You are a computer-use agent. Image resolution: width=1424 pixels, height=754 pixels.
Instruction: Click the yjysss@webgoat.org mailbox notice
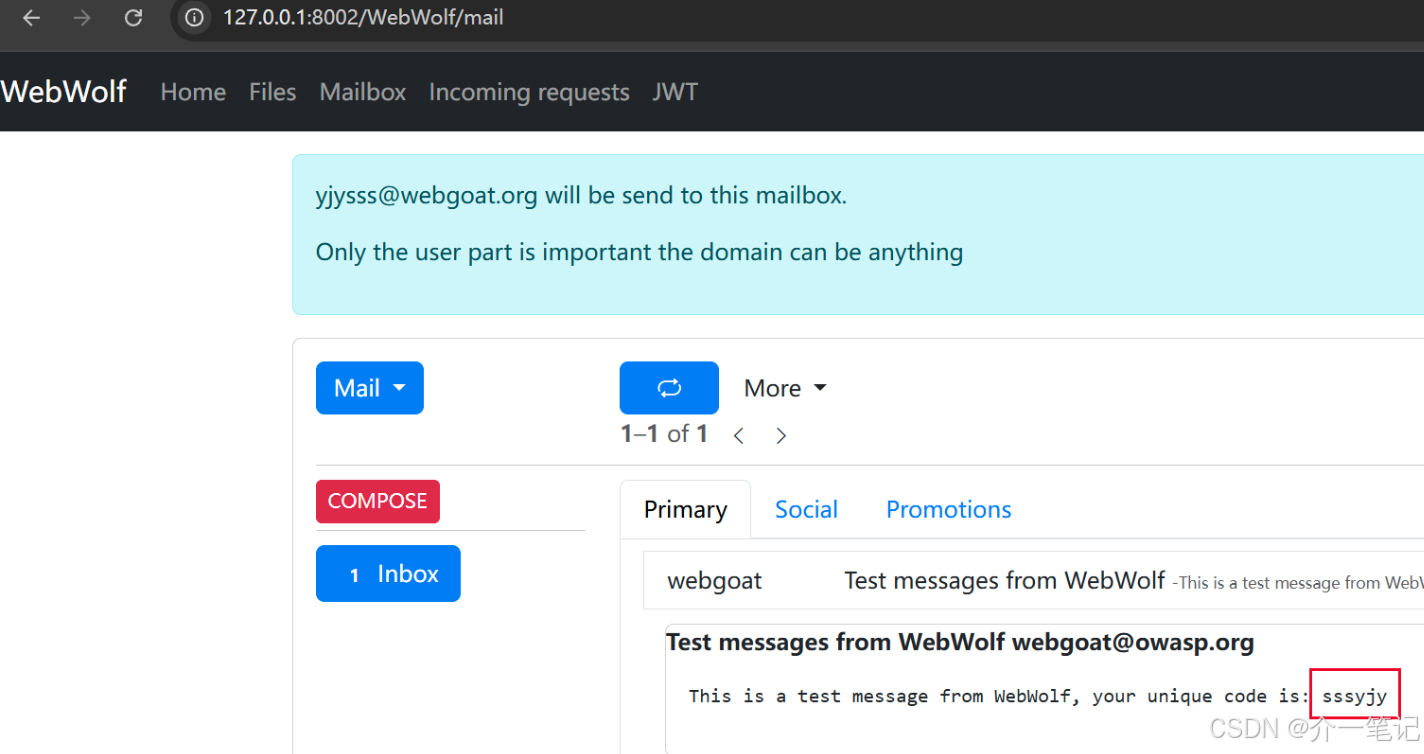[x=581, y=196]
